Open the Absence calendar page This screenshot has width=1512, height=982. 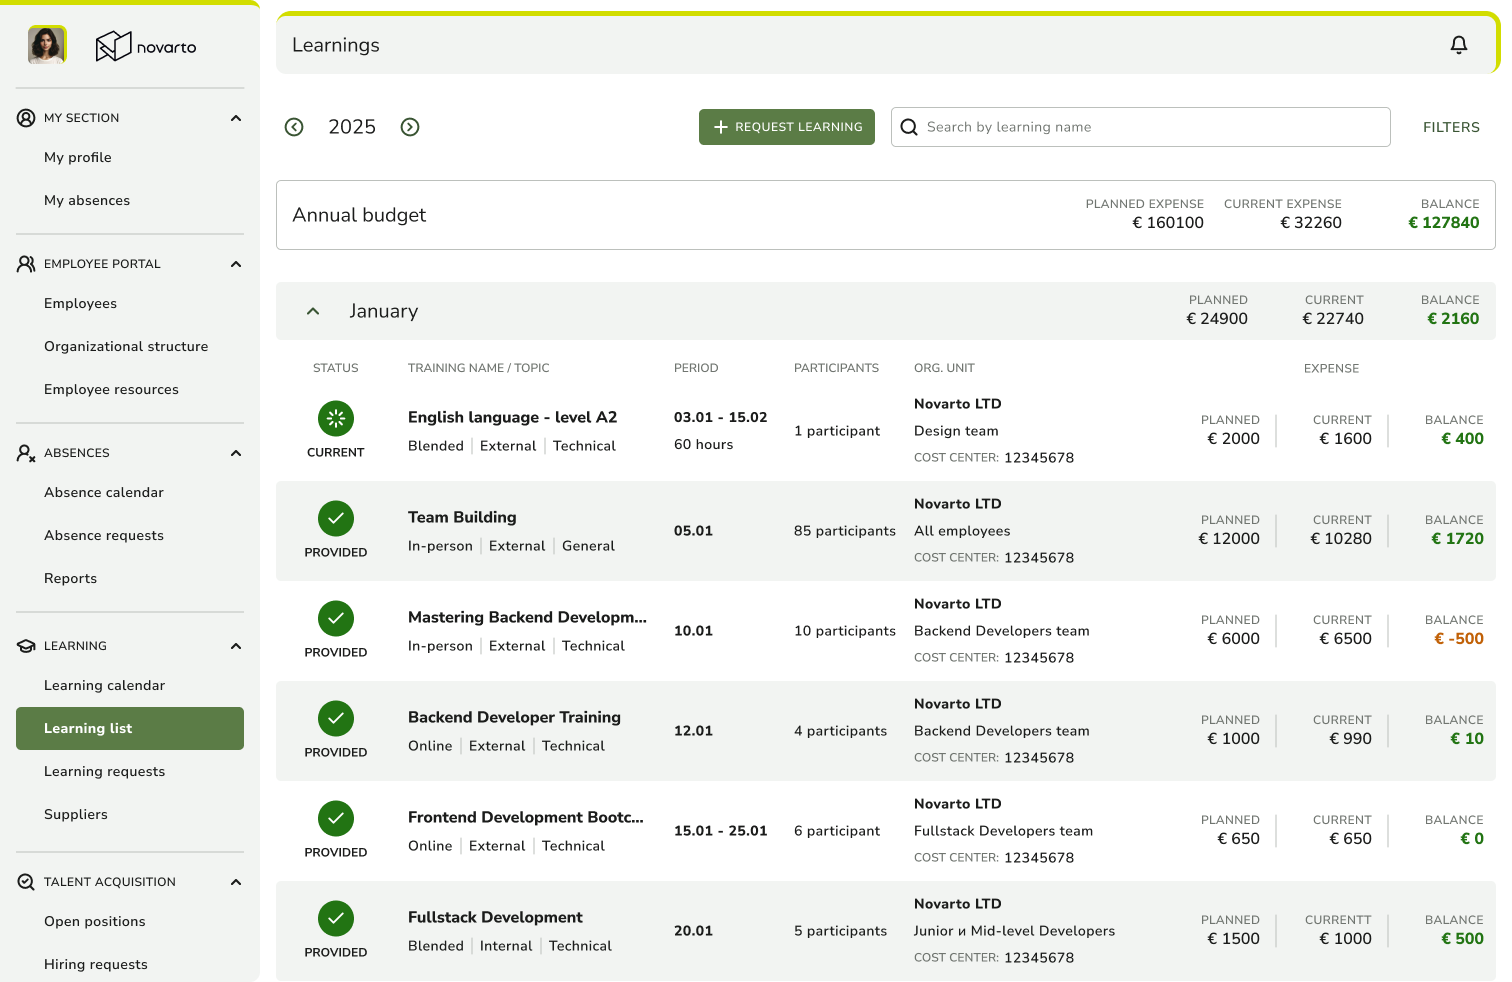point(104,492)
